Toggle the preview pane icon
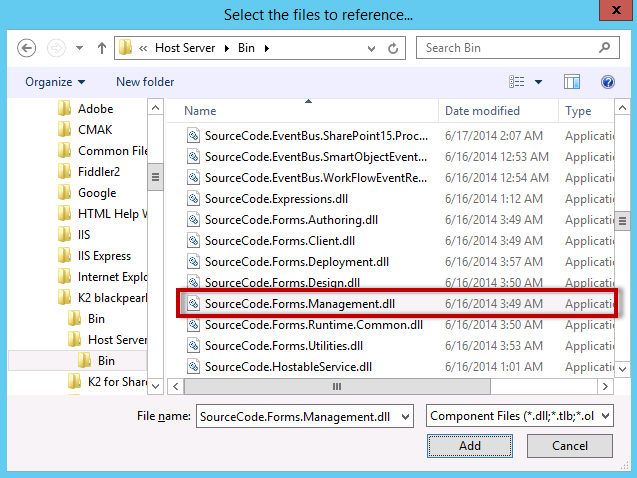The height and width of the screenshot is (478, 637). [x=572, y=82]
